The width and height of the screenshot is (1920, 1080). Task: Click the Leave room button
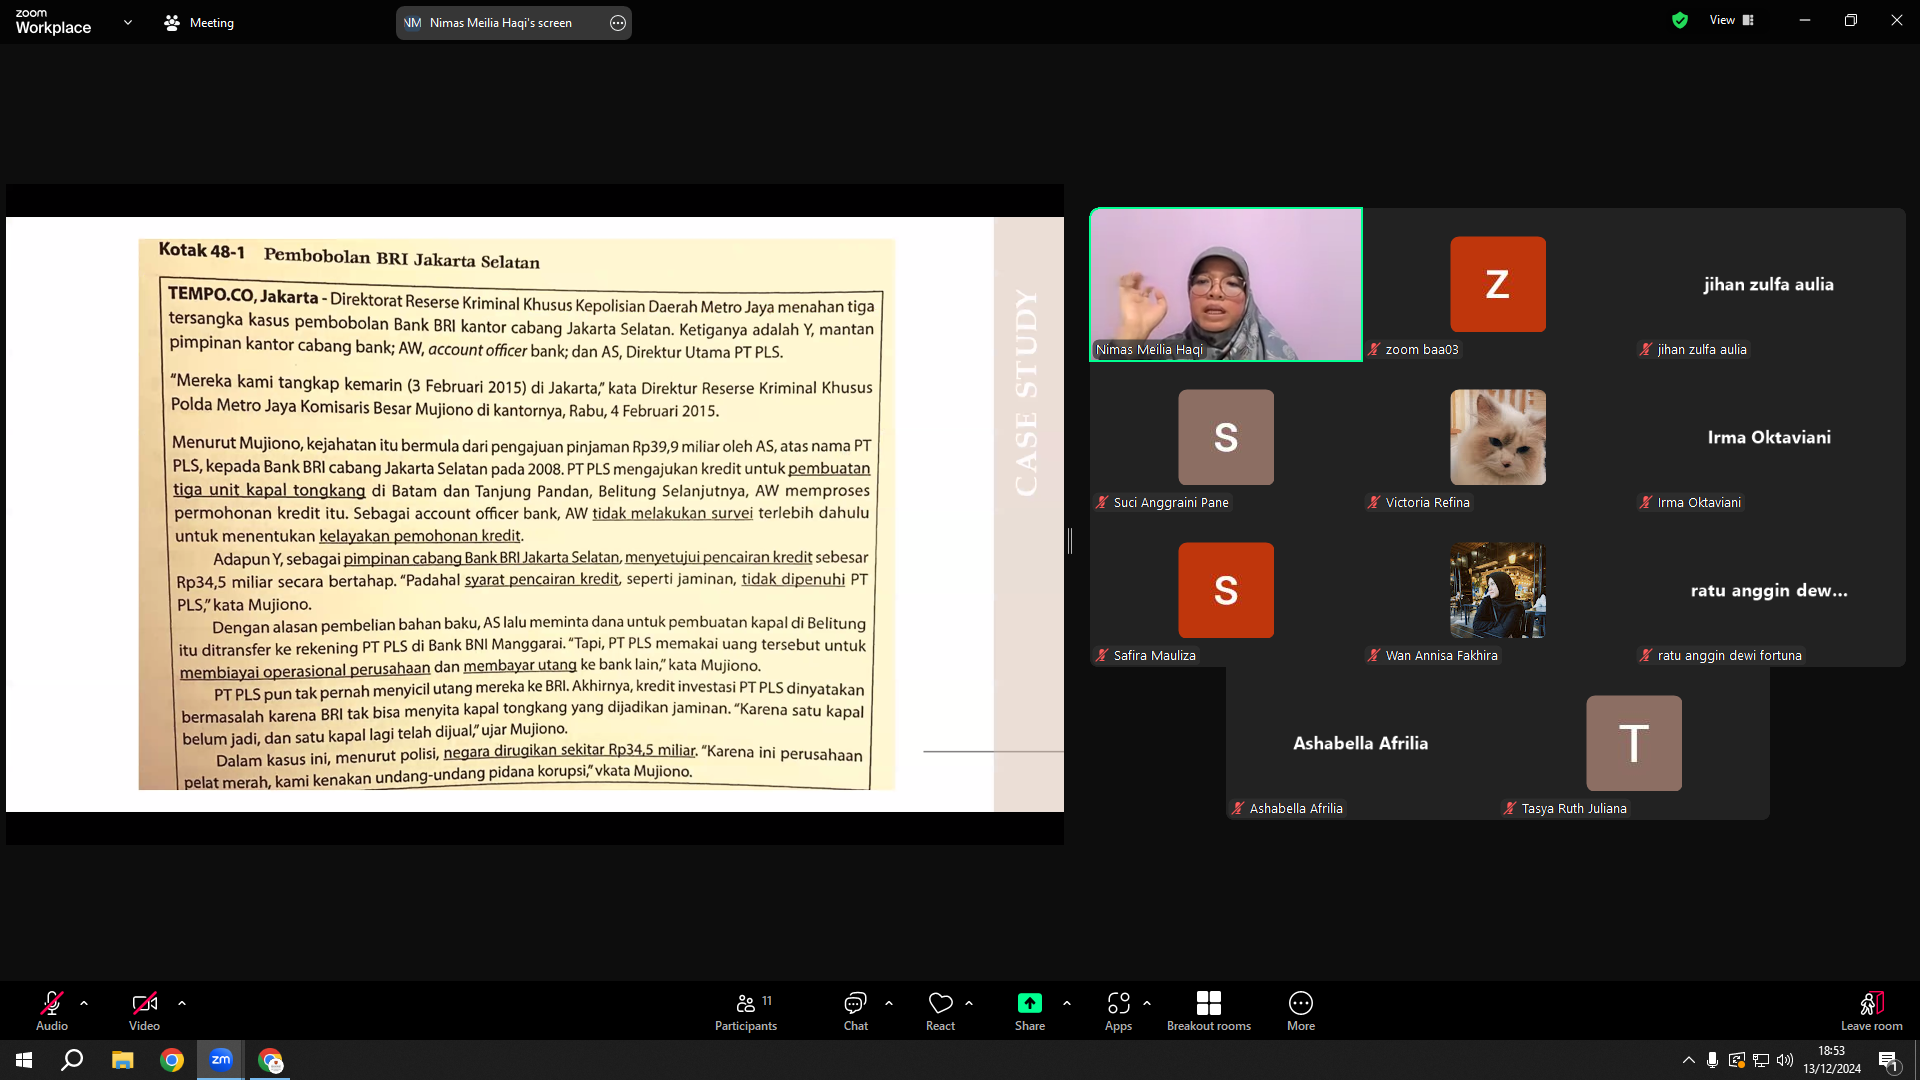pyautogui.click(x=1872, y=1011)
